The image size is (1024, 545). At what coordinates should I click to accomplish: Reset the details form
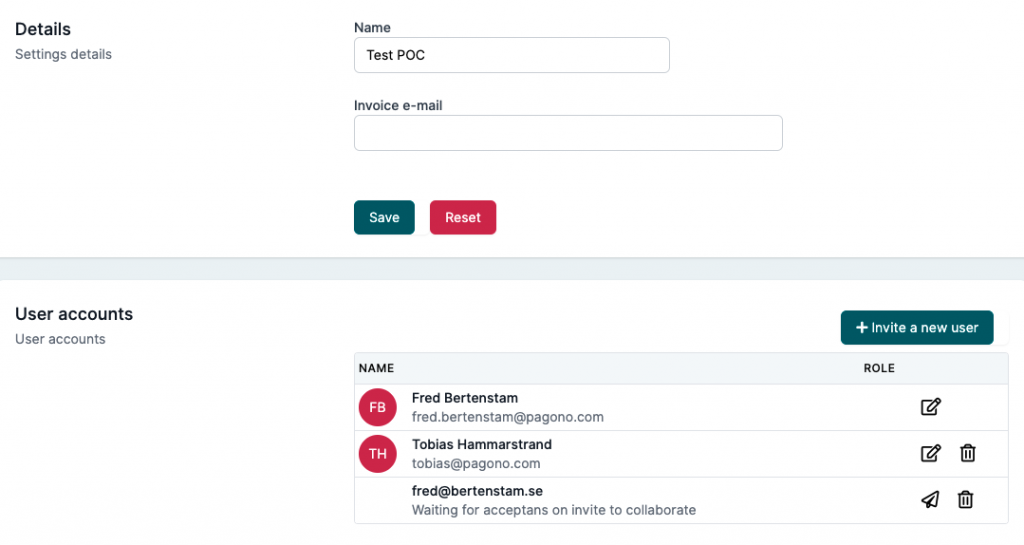463,217
